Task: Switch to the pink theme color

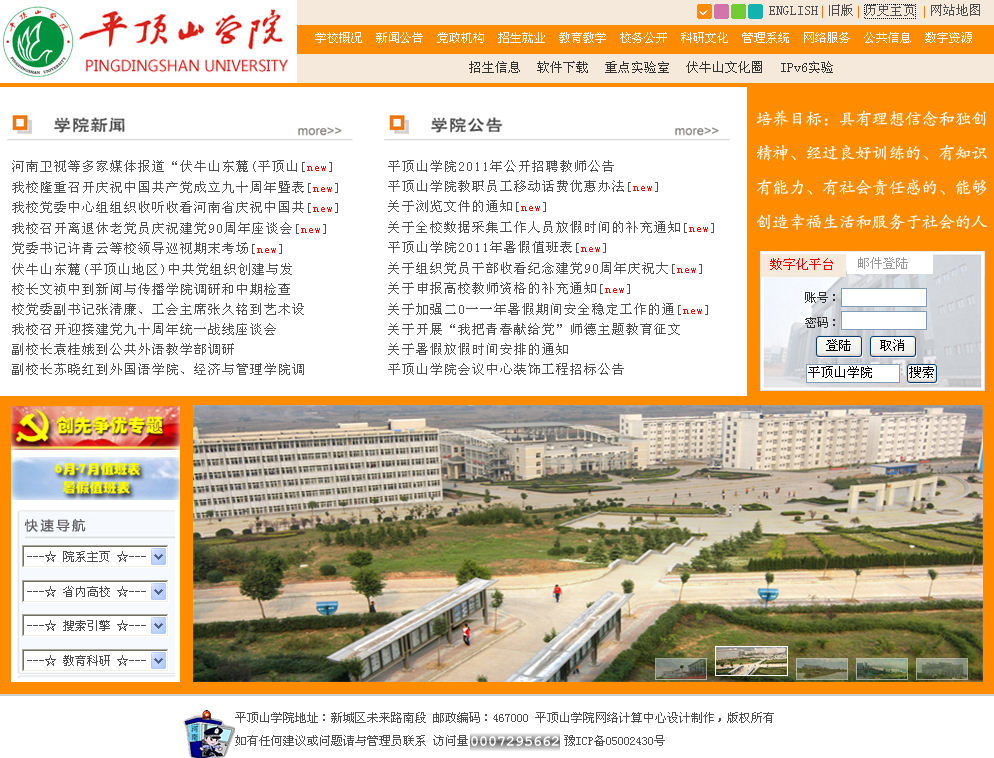Action: coord(721,12)
